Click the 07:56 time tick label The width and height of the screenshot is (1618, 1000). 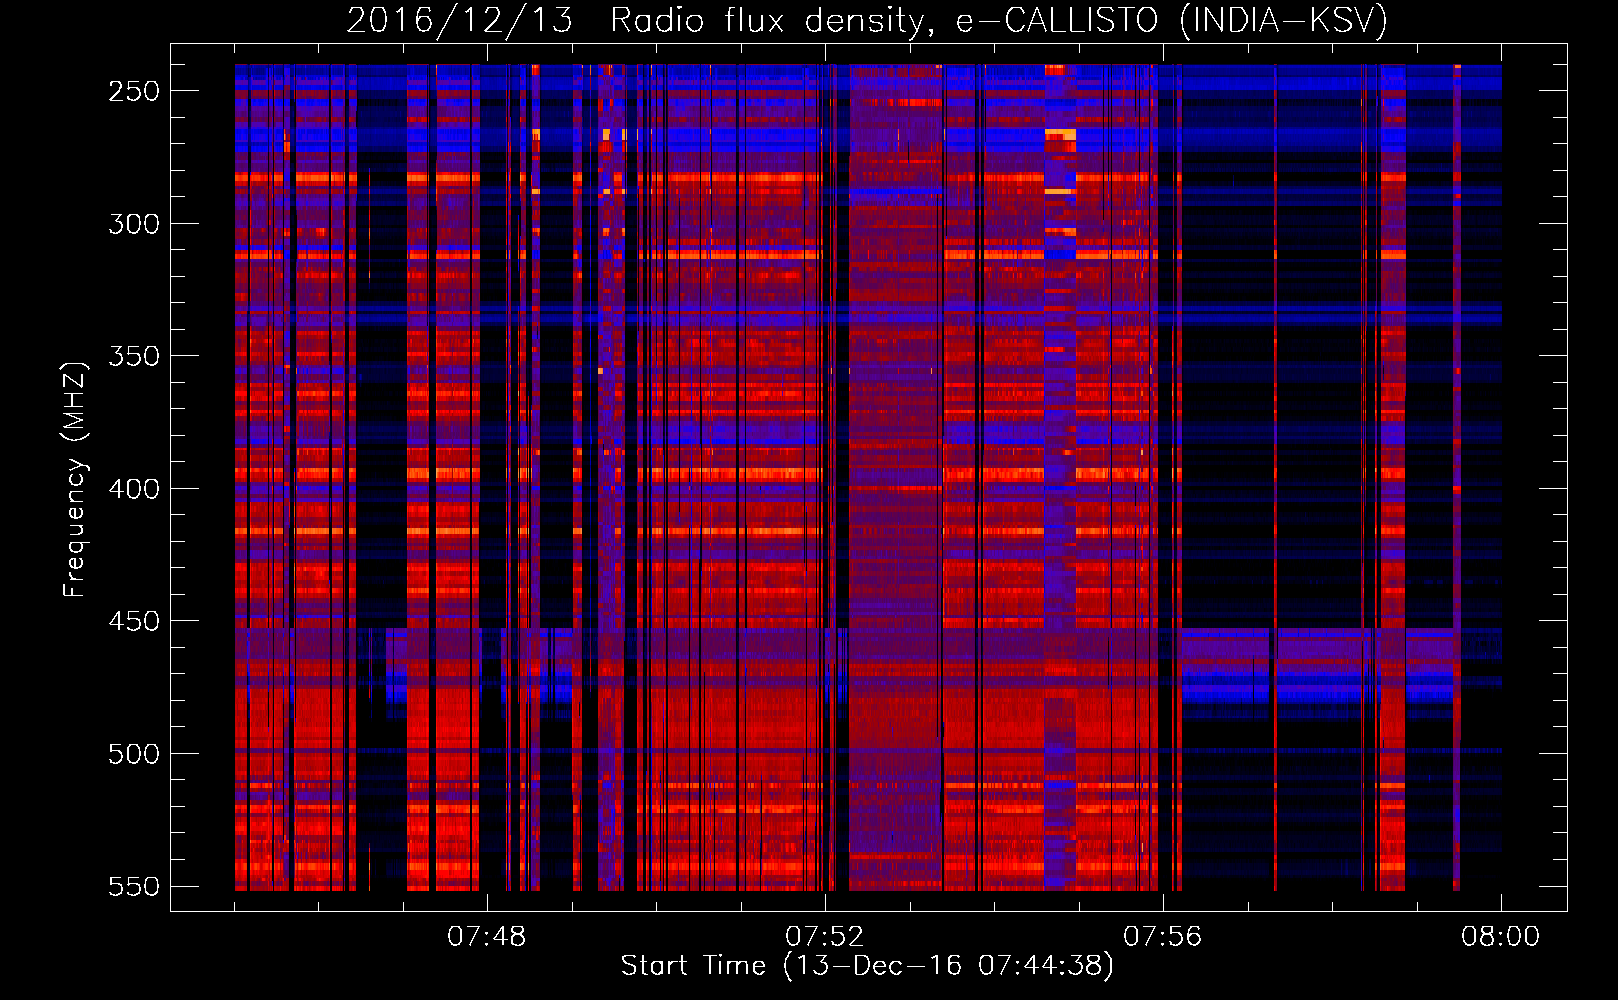click(x=1163, y=937)
